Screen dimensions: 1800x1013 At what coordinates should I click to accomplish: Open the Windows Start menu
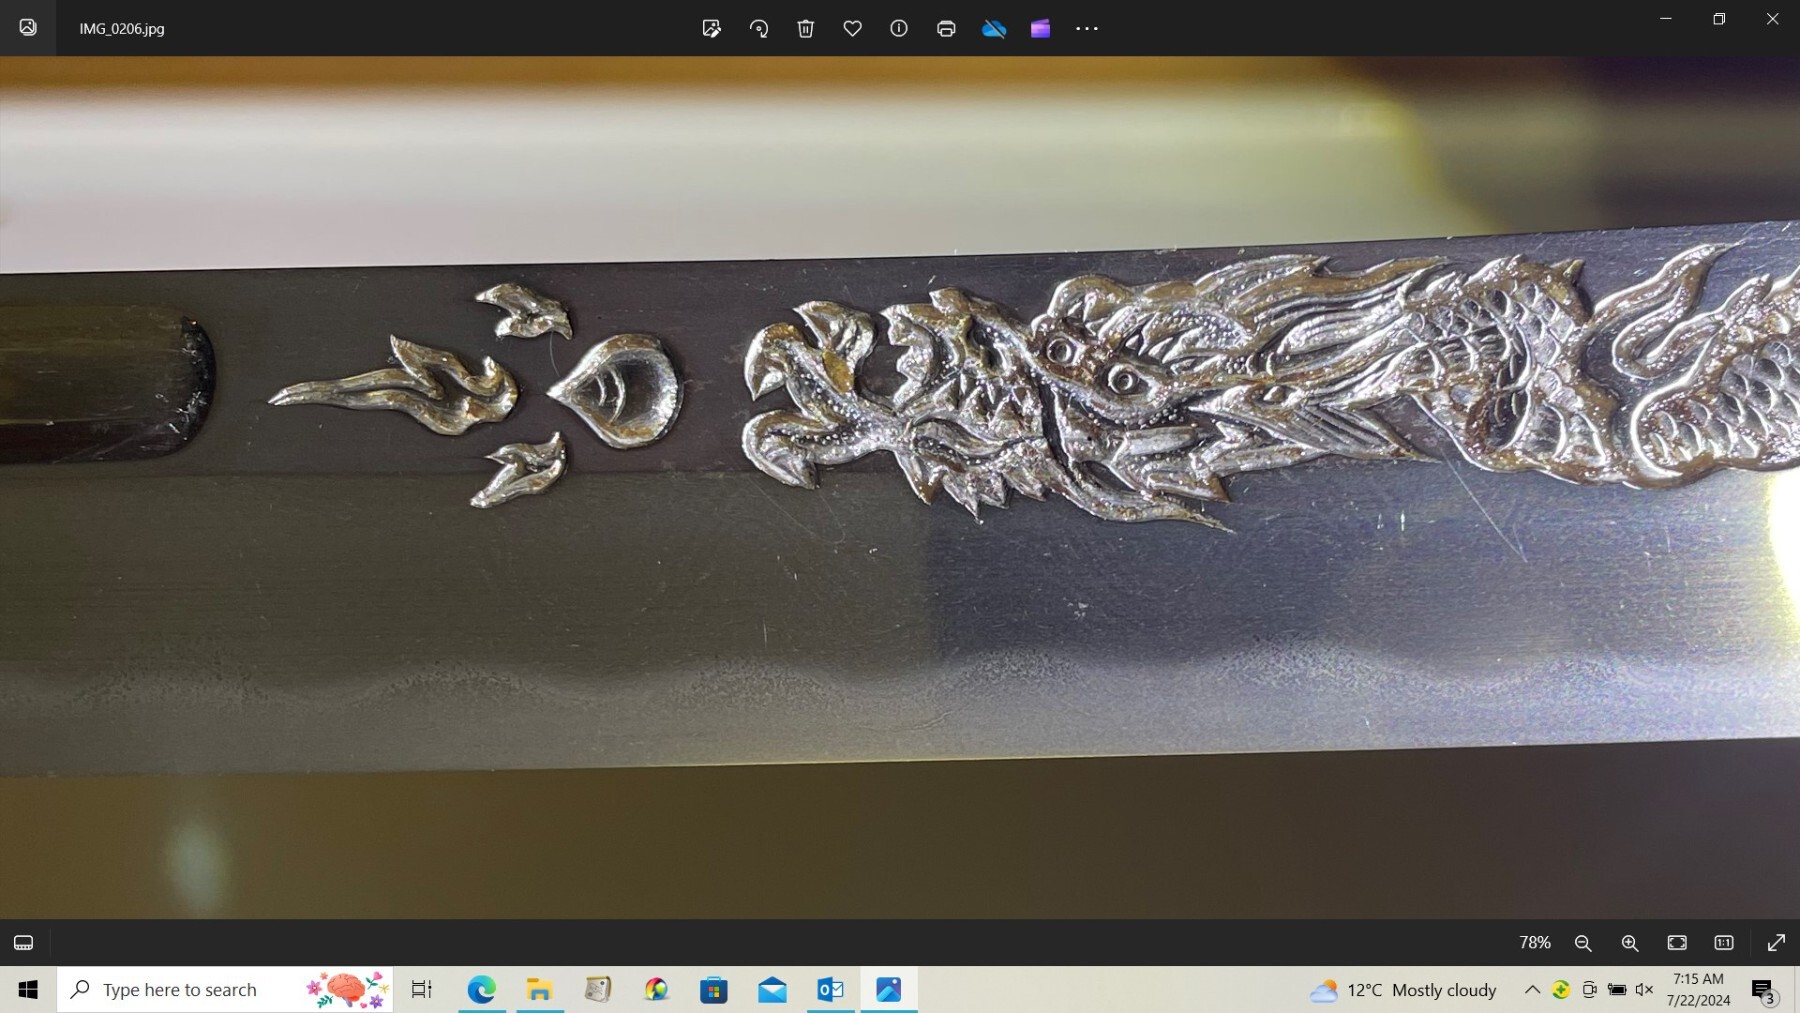coord(28,989)
